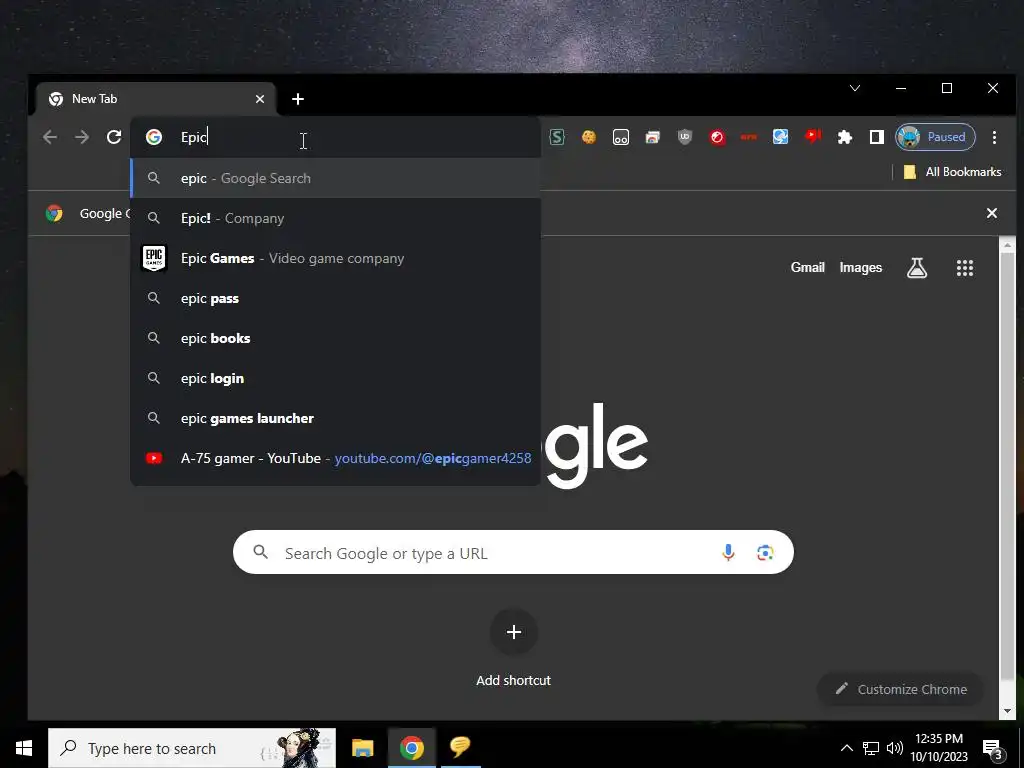The width and height of the screenshot is (1024, 768).
Task: Click the page scrollbar down arrow
Action: (1007, 711)
